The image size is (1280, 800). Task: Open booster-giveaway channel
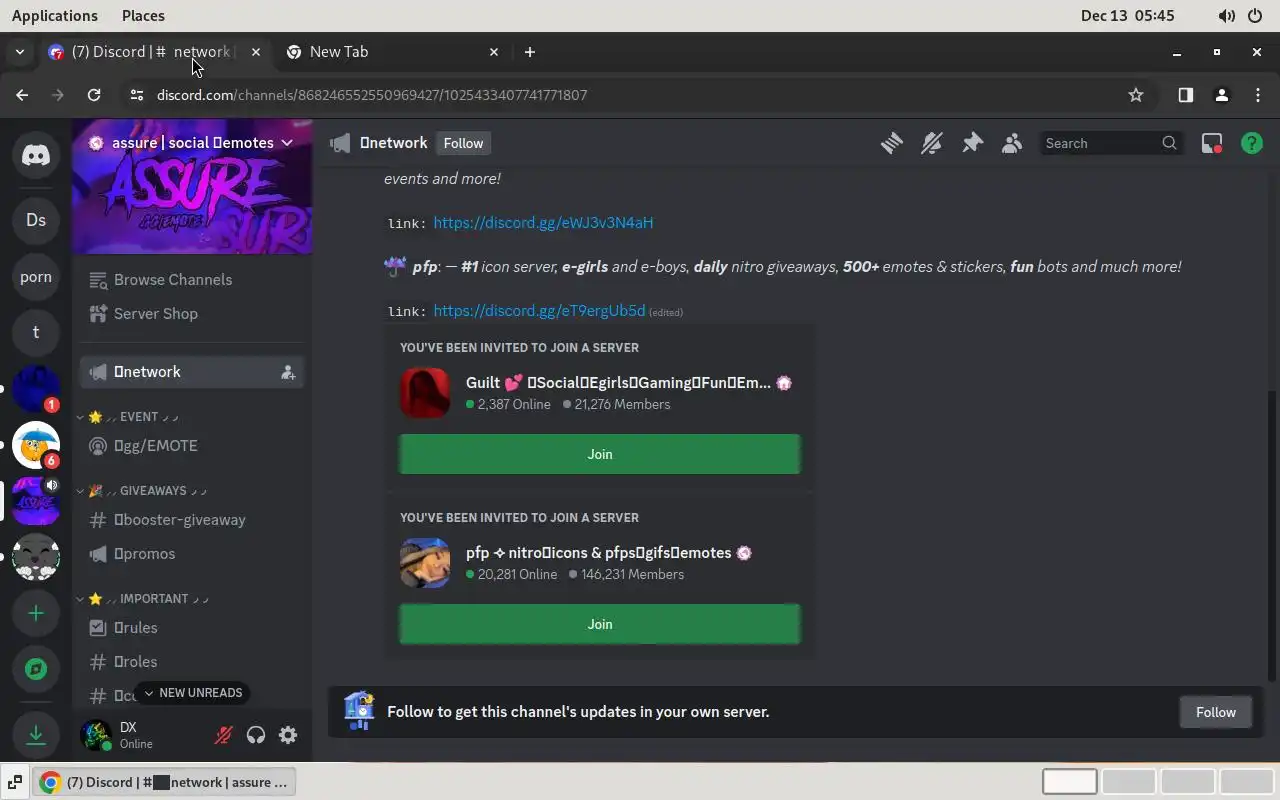192,520
